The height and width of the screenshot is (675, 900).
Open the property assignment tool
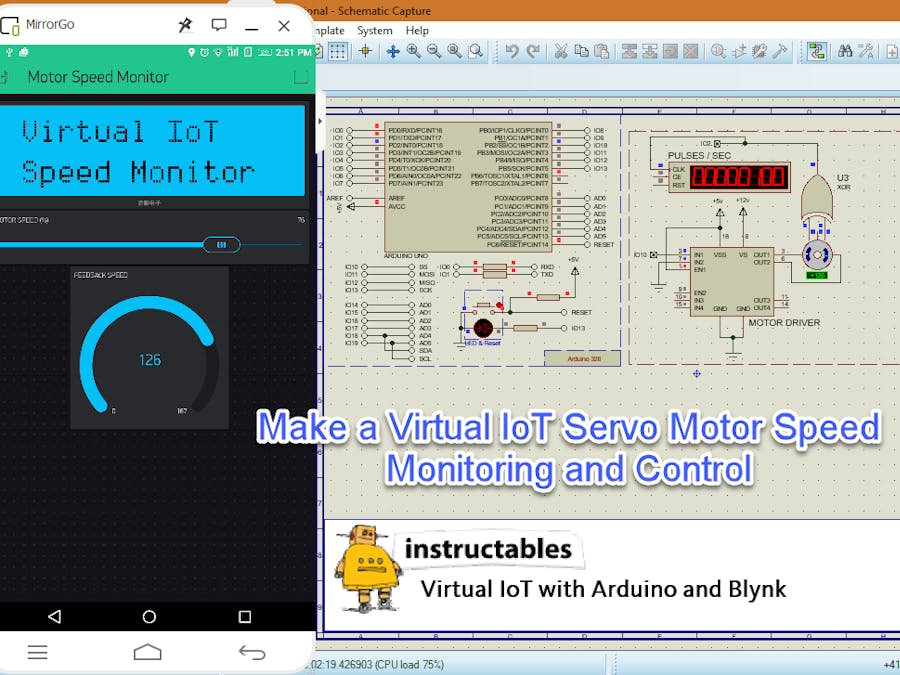(866, 52)
